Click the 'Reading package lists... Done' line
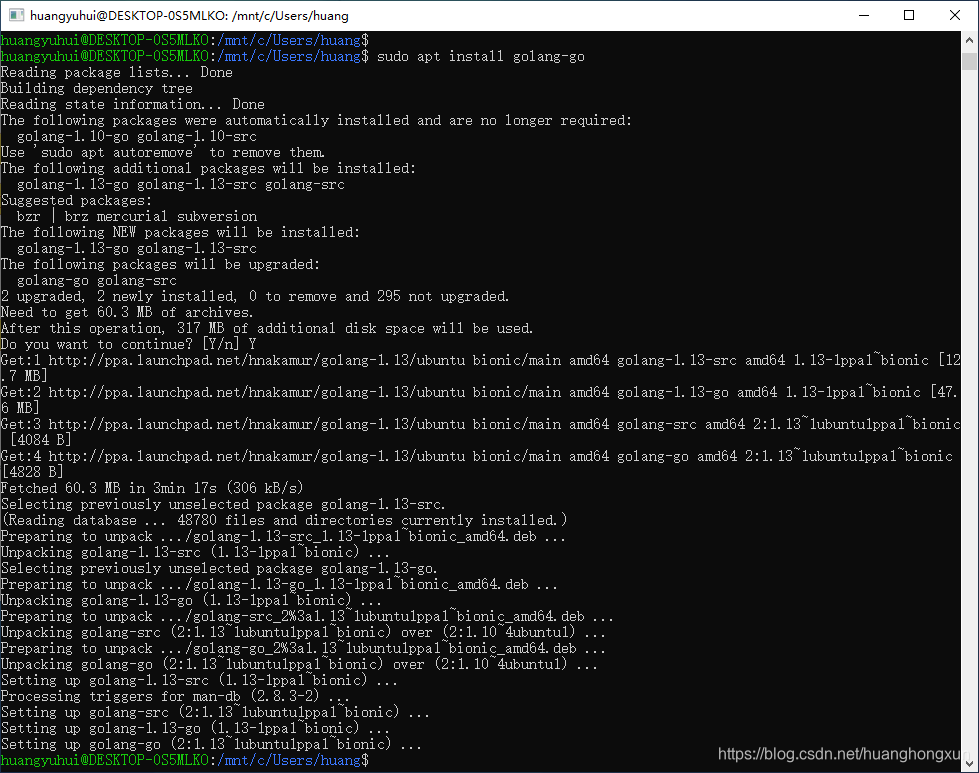Viewport: 979px width, 773px height. pos(117,72)
